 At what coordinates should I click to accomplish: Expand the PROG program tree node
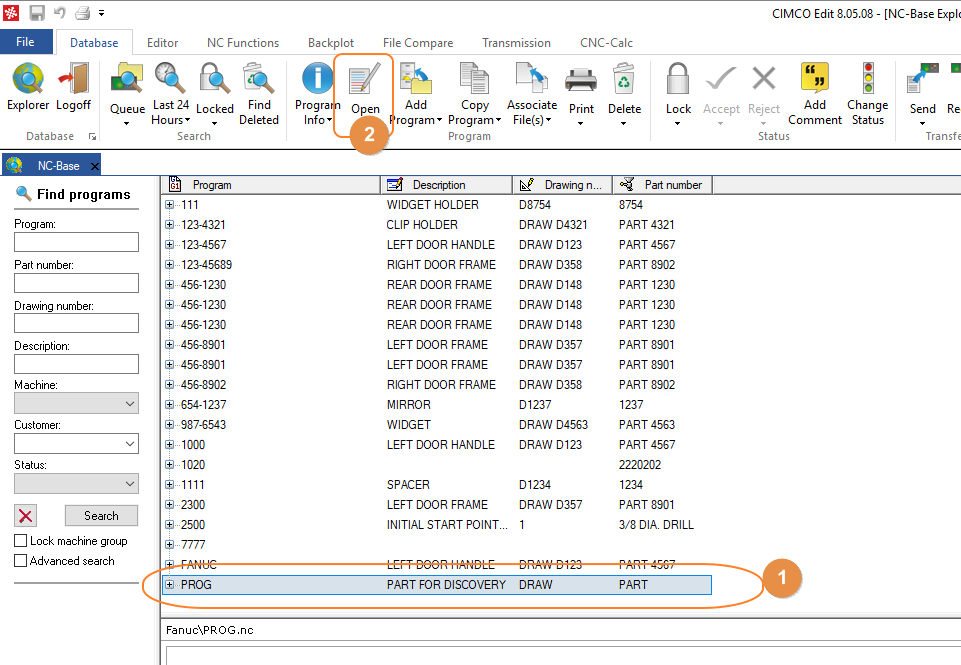point(169,585)
